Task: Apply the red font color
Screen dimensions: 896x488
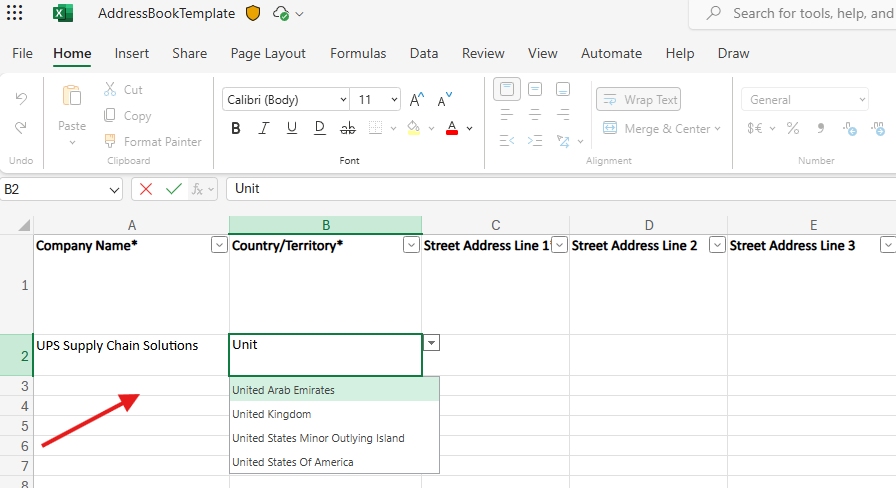Action: [452, 129]
